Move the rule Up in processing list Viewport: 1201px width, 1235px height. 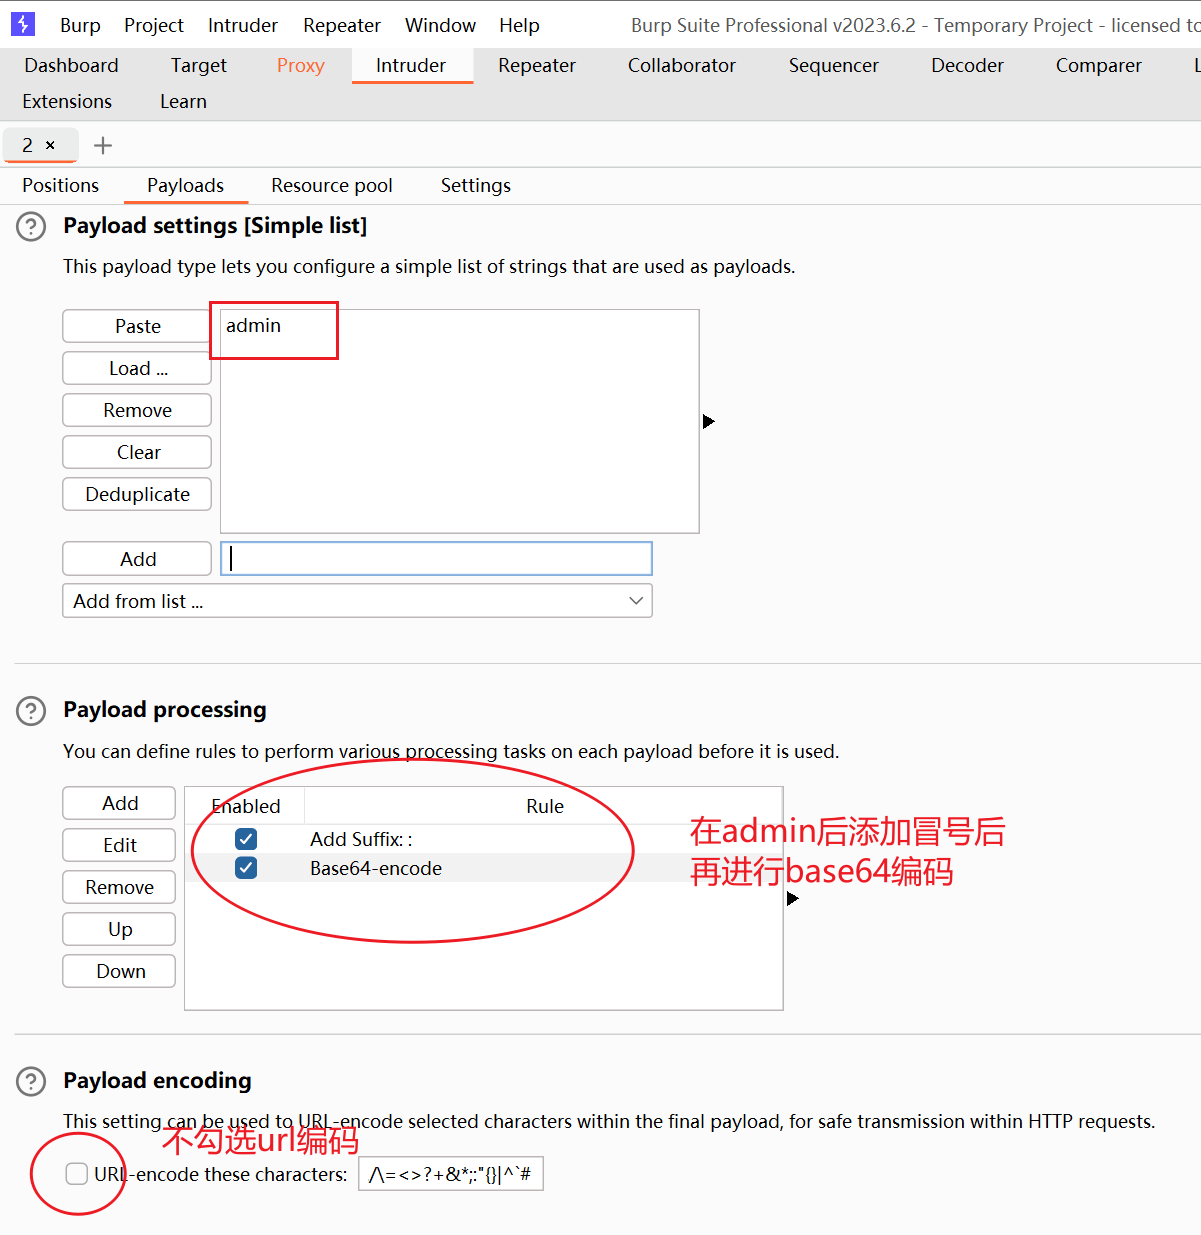[119, 929]
